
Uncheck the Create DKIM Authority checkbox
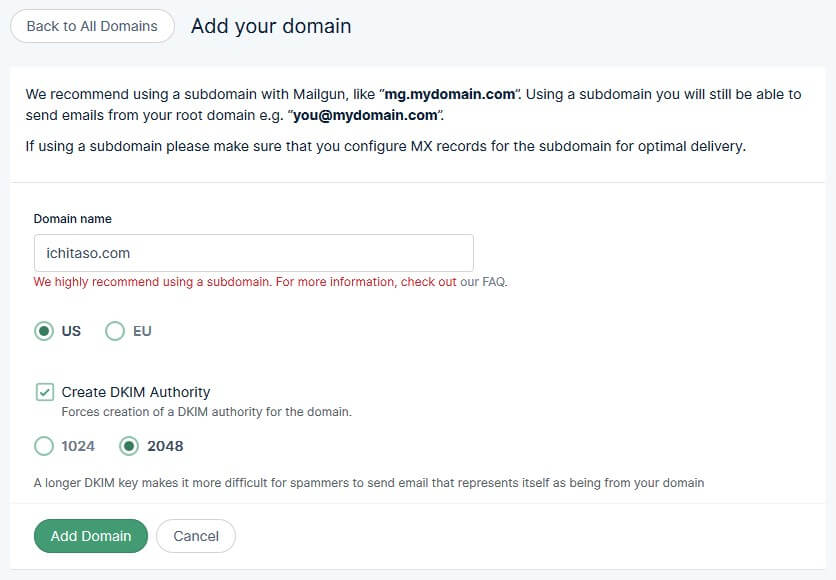(44, 392)
